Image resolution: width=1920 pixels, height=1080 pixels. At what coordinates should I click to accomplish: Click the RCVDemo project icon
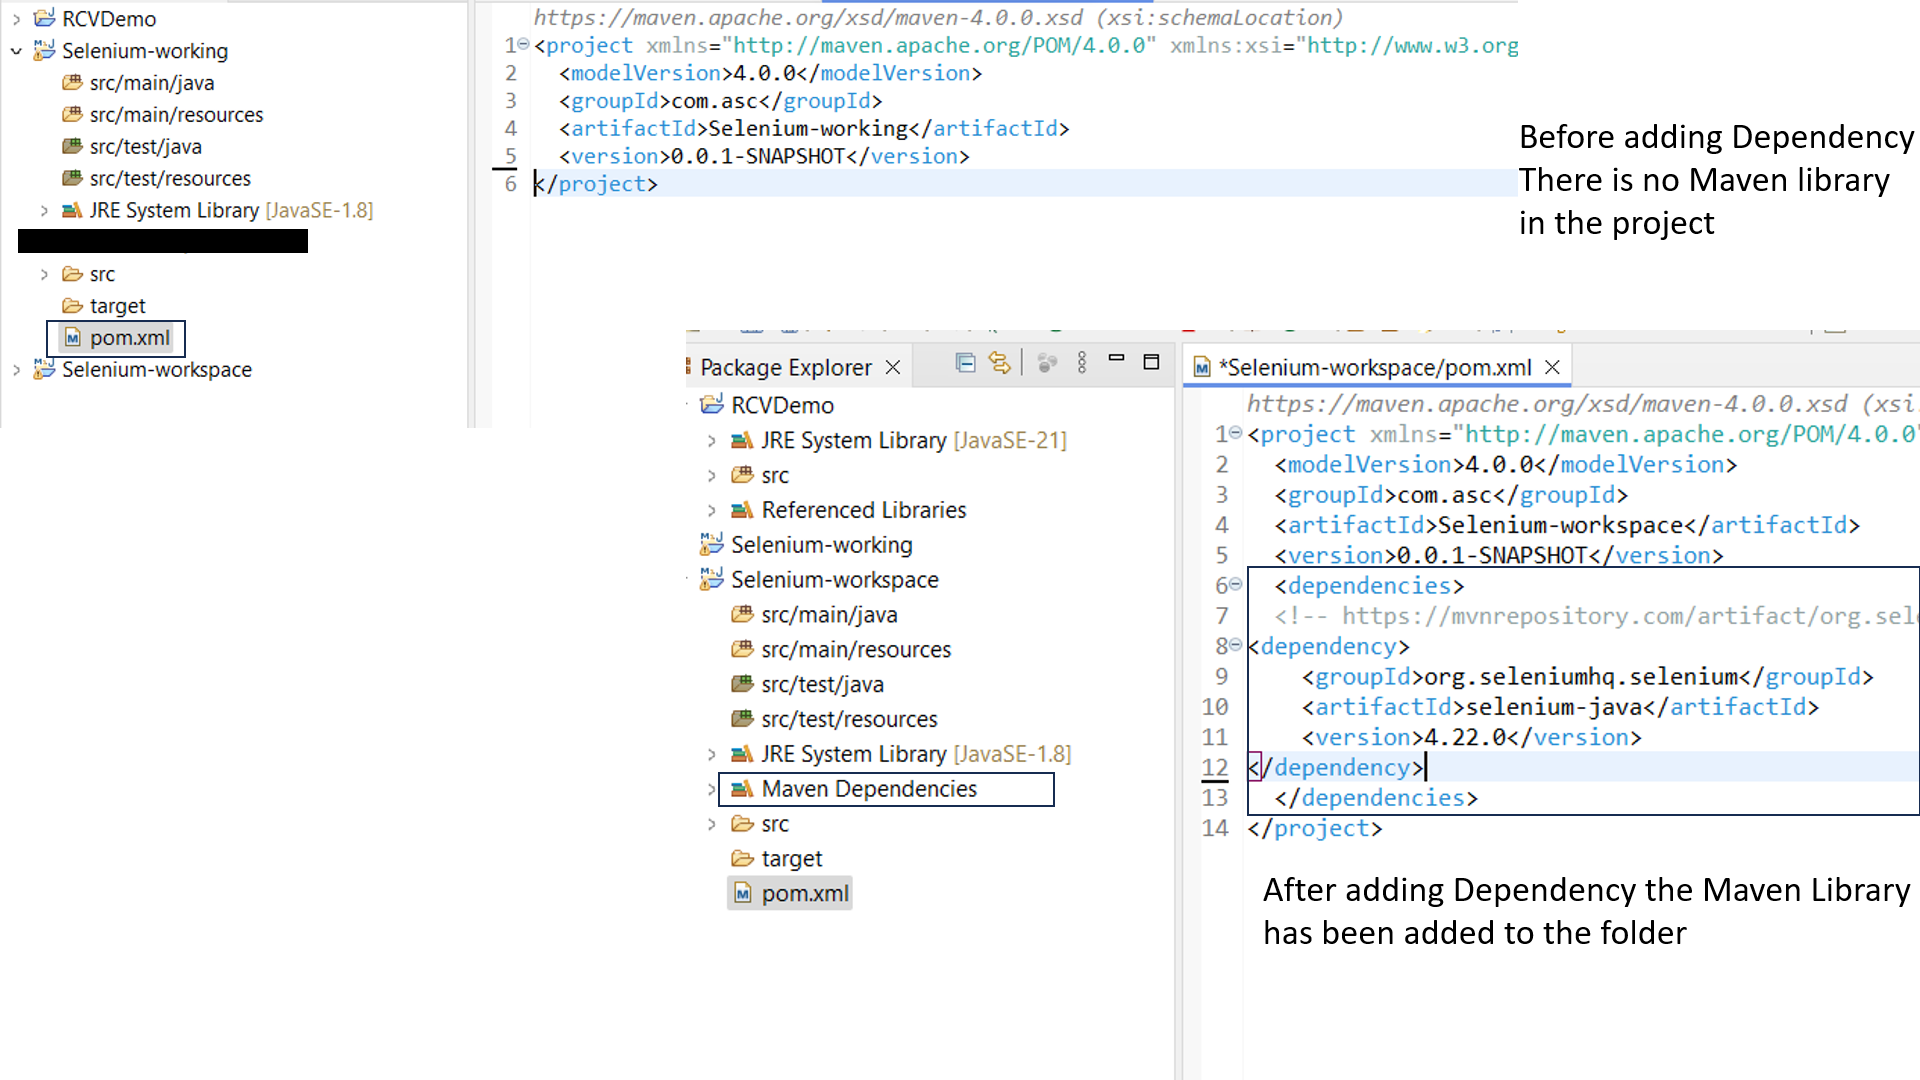713,404
